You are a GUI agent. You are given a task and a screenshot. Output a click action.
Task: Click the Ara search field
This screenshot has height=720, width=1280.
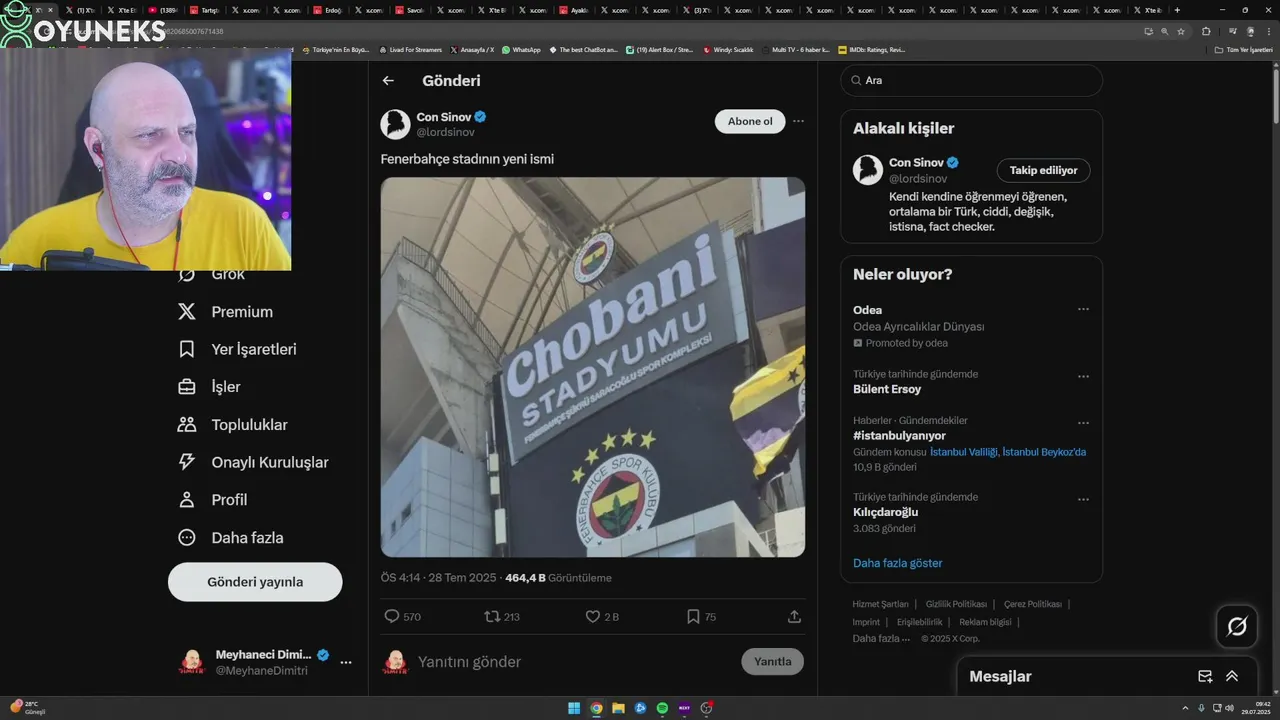tap(971, 80)
